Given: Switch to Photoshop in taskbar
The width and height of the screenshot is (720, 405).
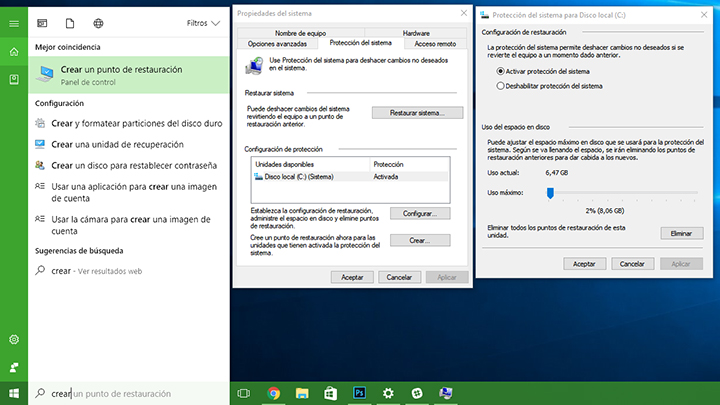Looking at the screenshot, I should (x=360, y=393).
